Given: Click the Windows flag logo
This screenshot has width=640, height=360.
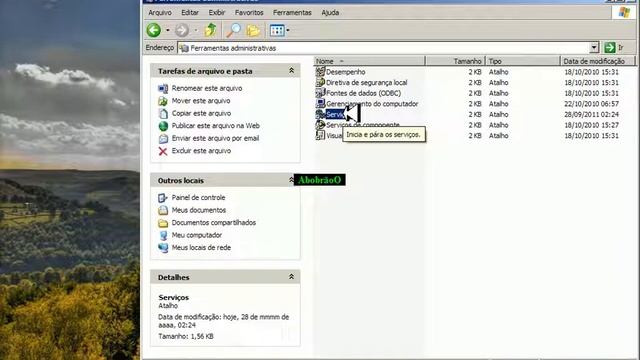Looking at the screenshot, I should point(624,12).
